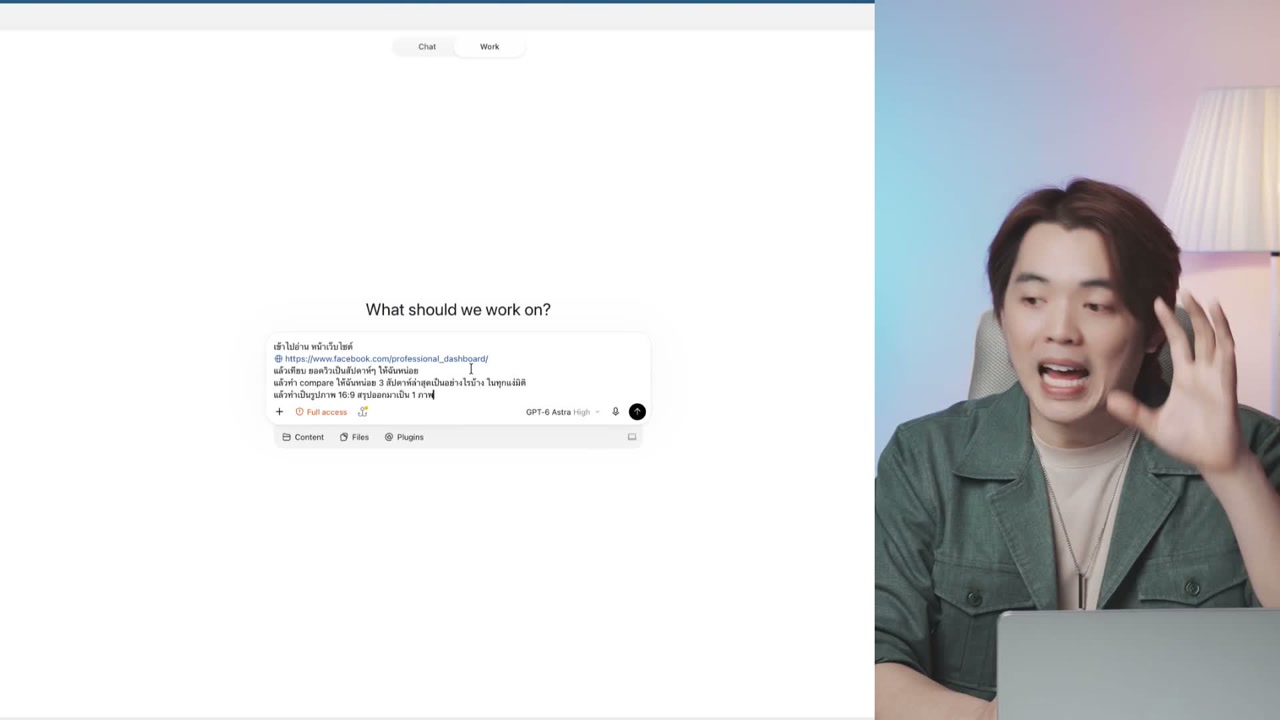
Task: Click the panel icon at right of Plugins row
Action: coord(632,437)
